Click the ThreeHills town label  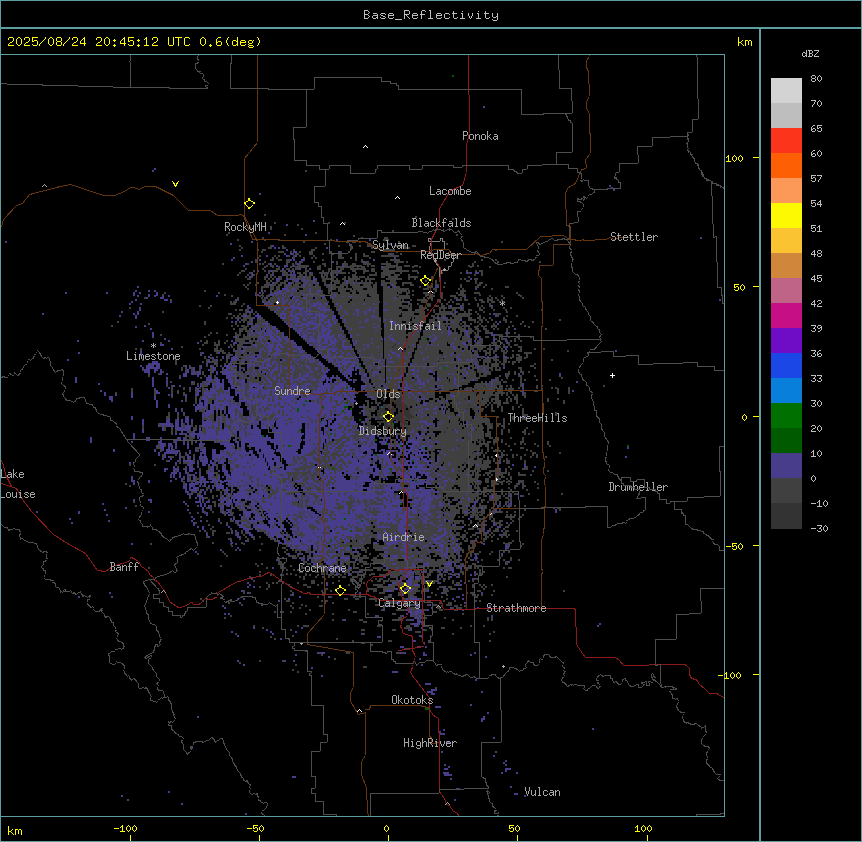click(537, 418)
